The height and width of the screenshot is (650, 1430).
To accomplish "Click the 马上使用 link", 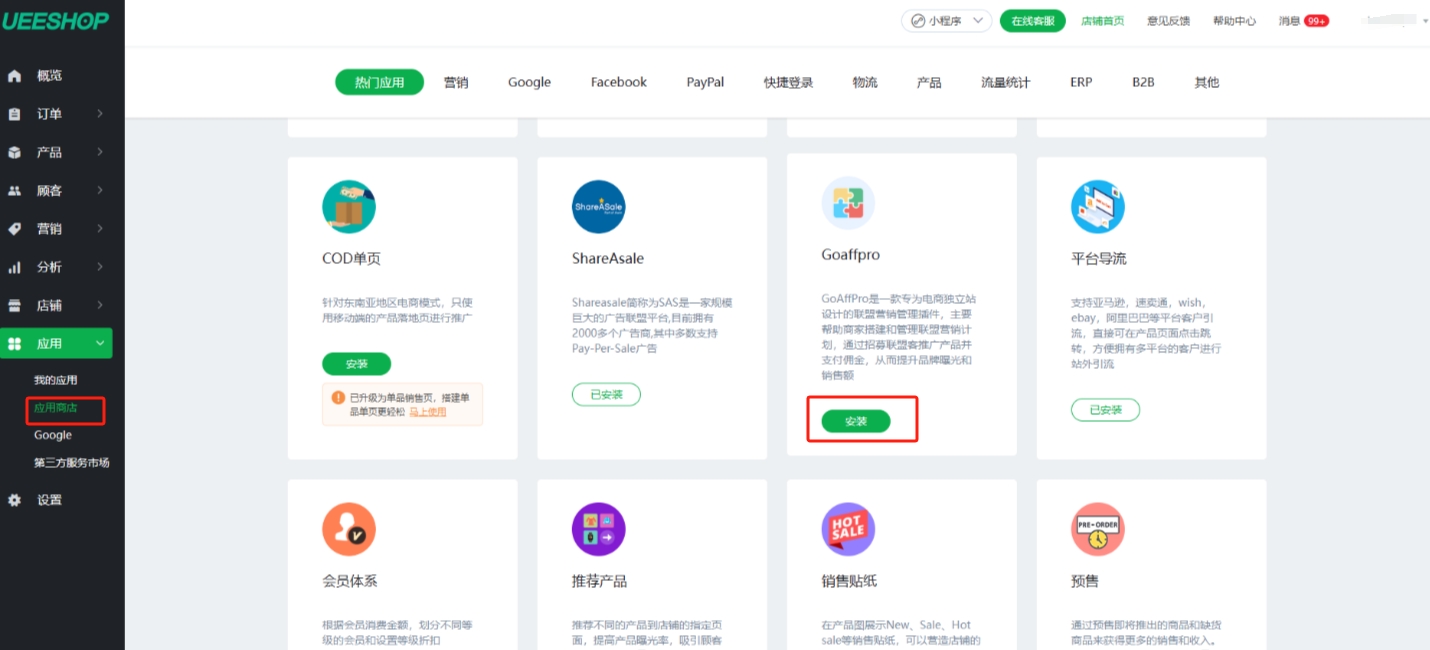I will click(428, 411).
